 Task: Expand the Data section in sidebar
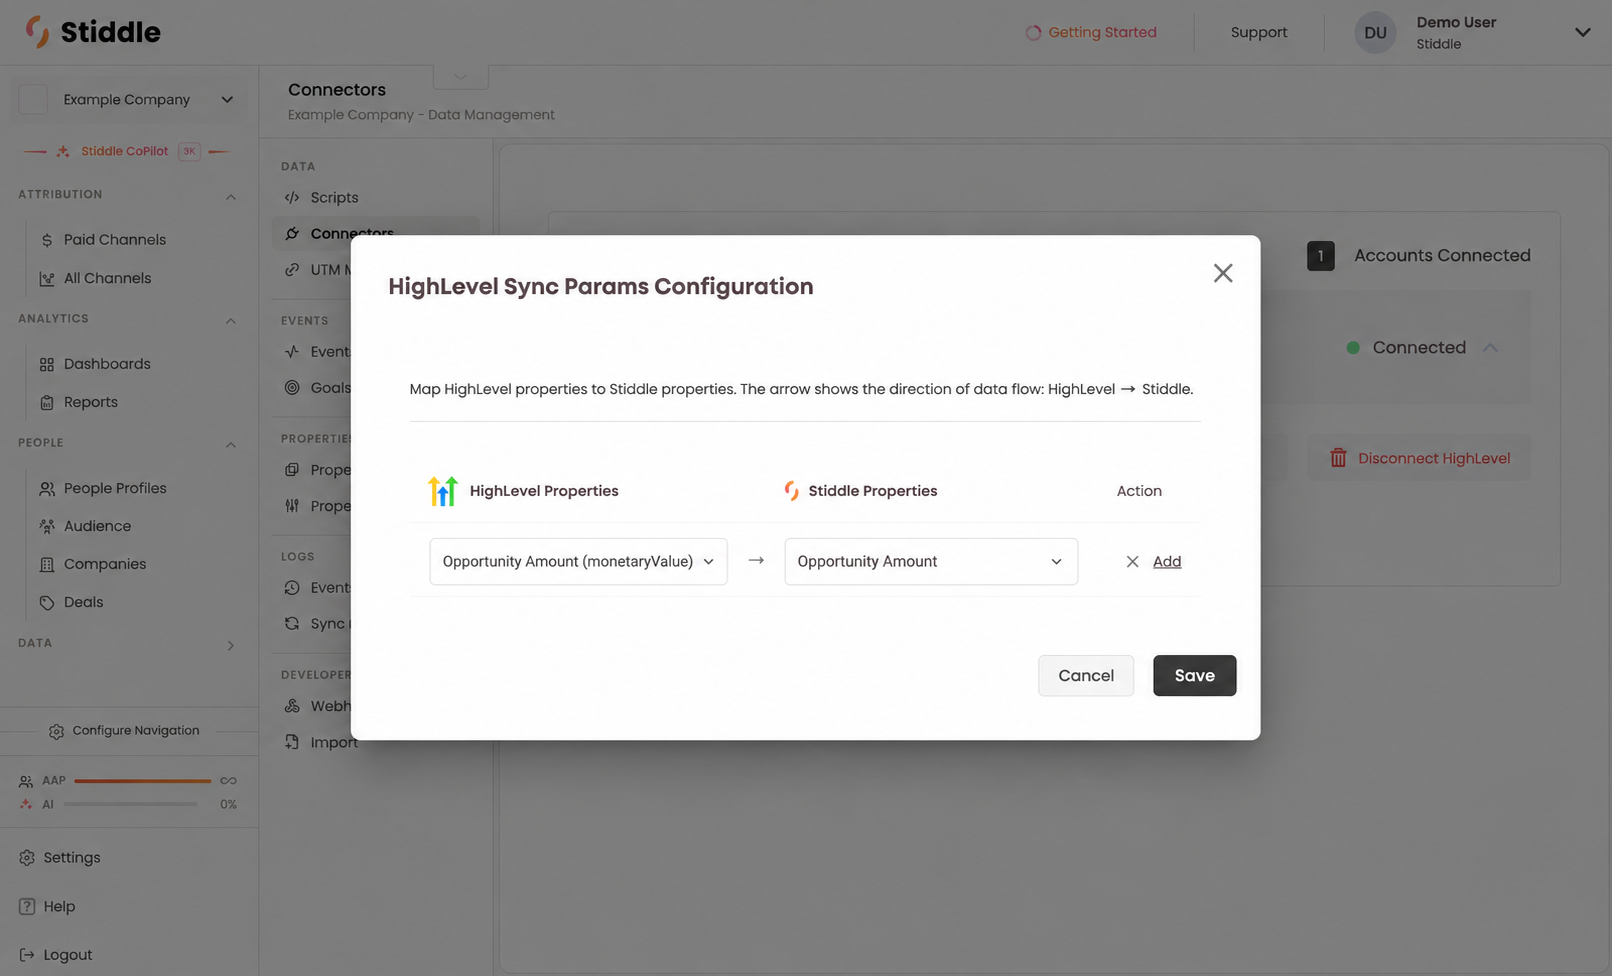[231, 645]
